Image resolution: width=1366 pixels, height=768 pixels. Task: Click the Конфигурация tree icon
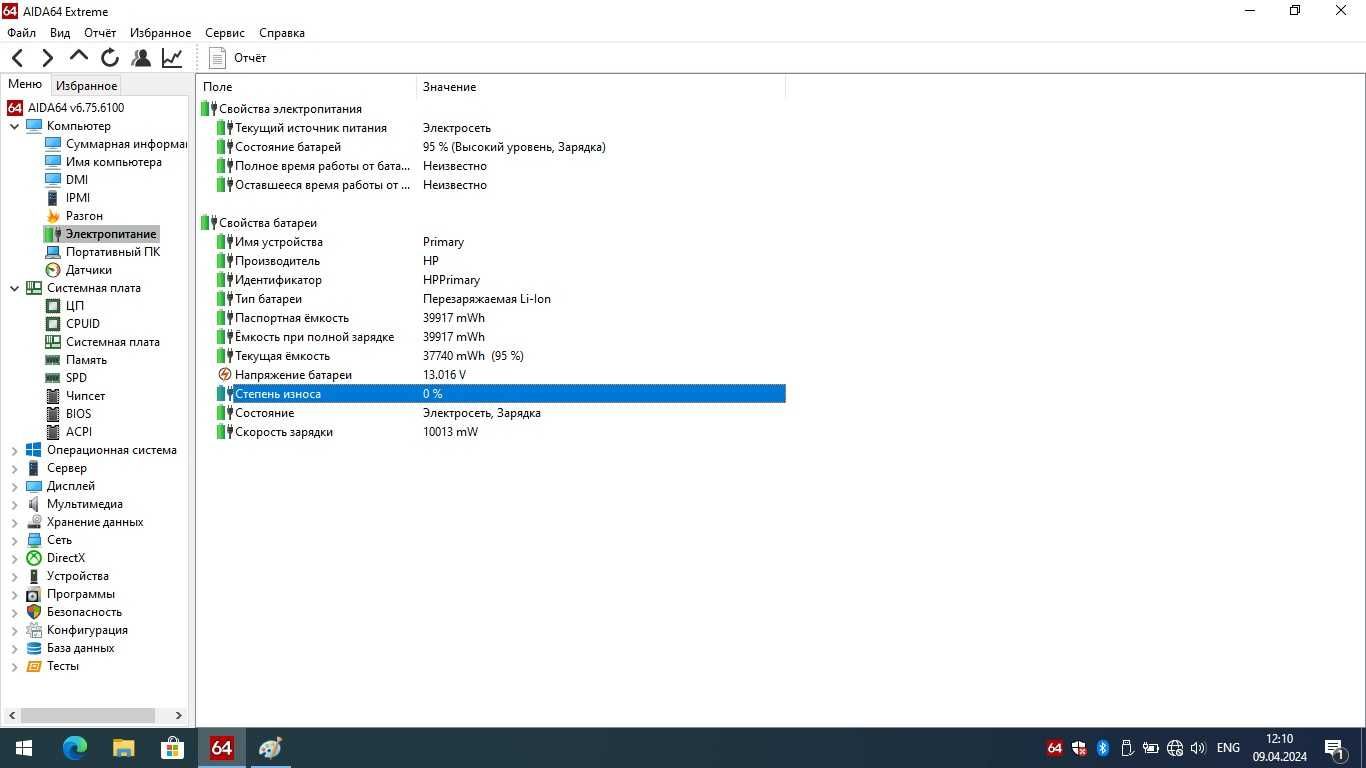(x=34, y=630)
